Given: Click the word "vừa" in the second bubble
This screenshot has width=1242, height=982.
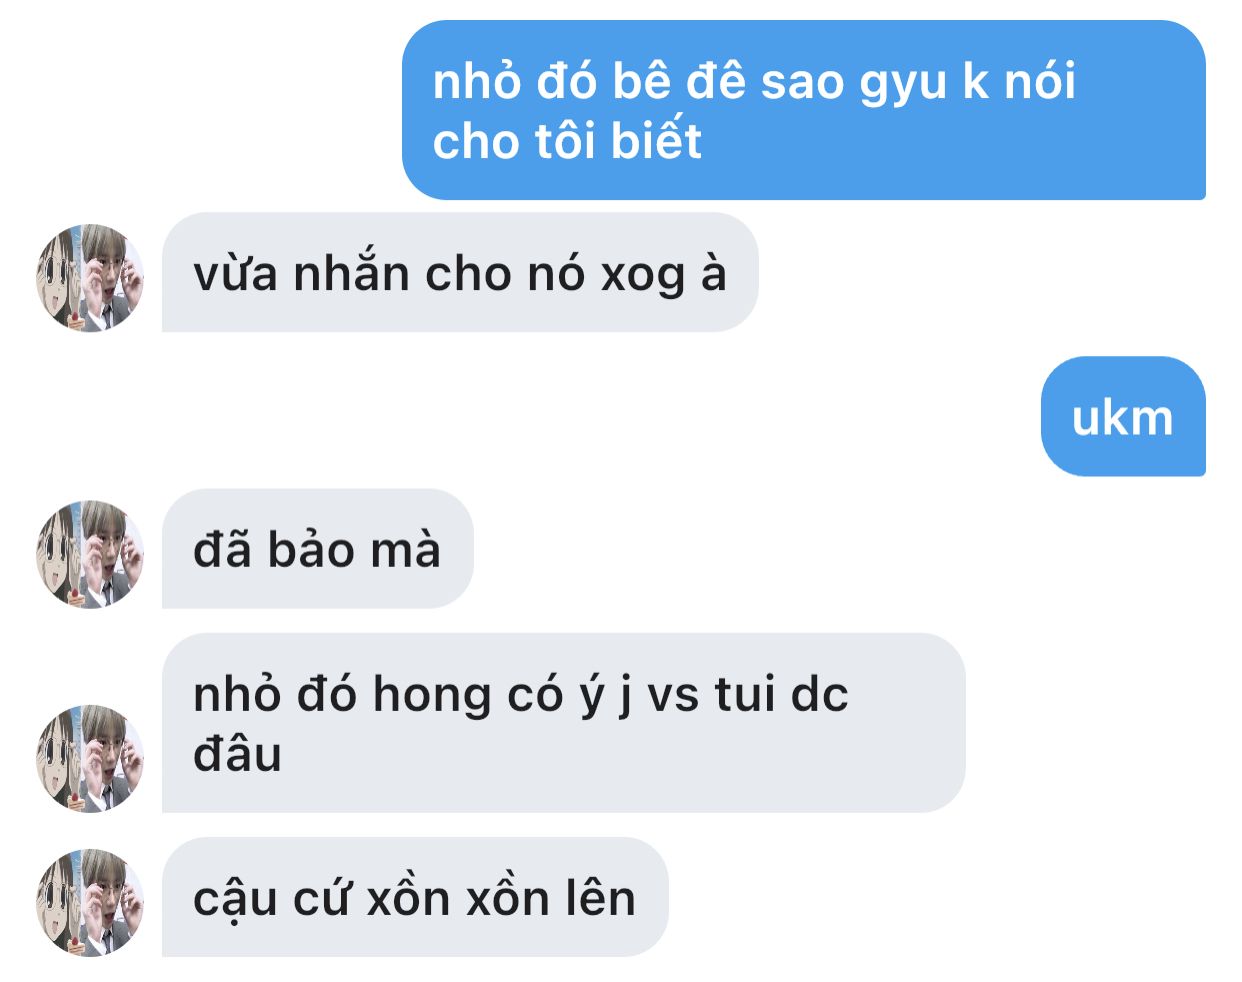Looking at the screenshot, I should tap(235, 273).
